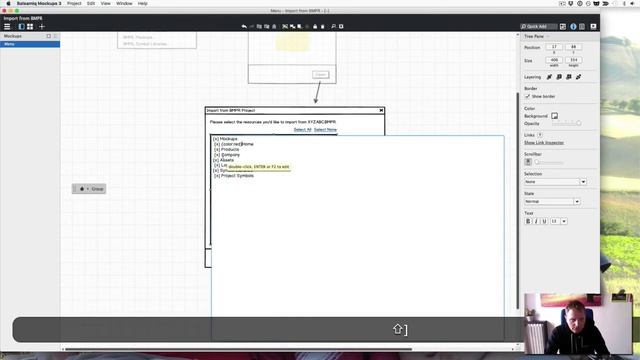Click the Size height input field
Screen dimensions: 640x360
tap(573, 60)
